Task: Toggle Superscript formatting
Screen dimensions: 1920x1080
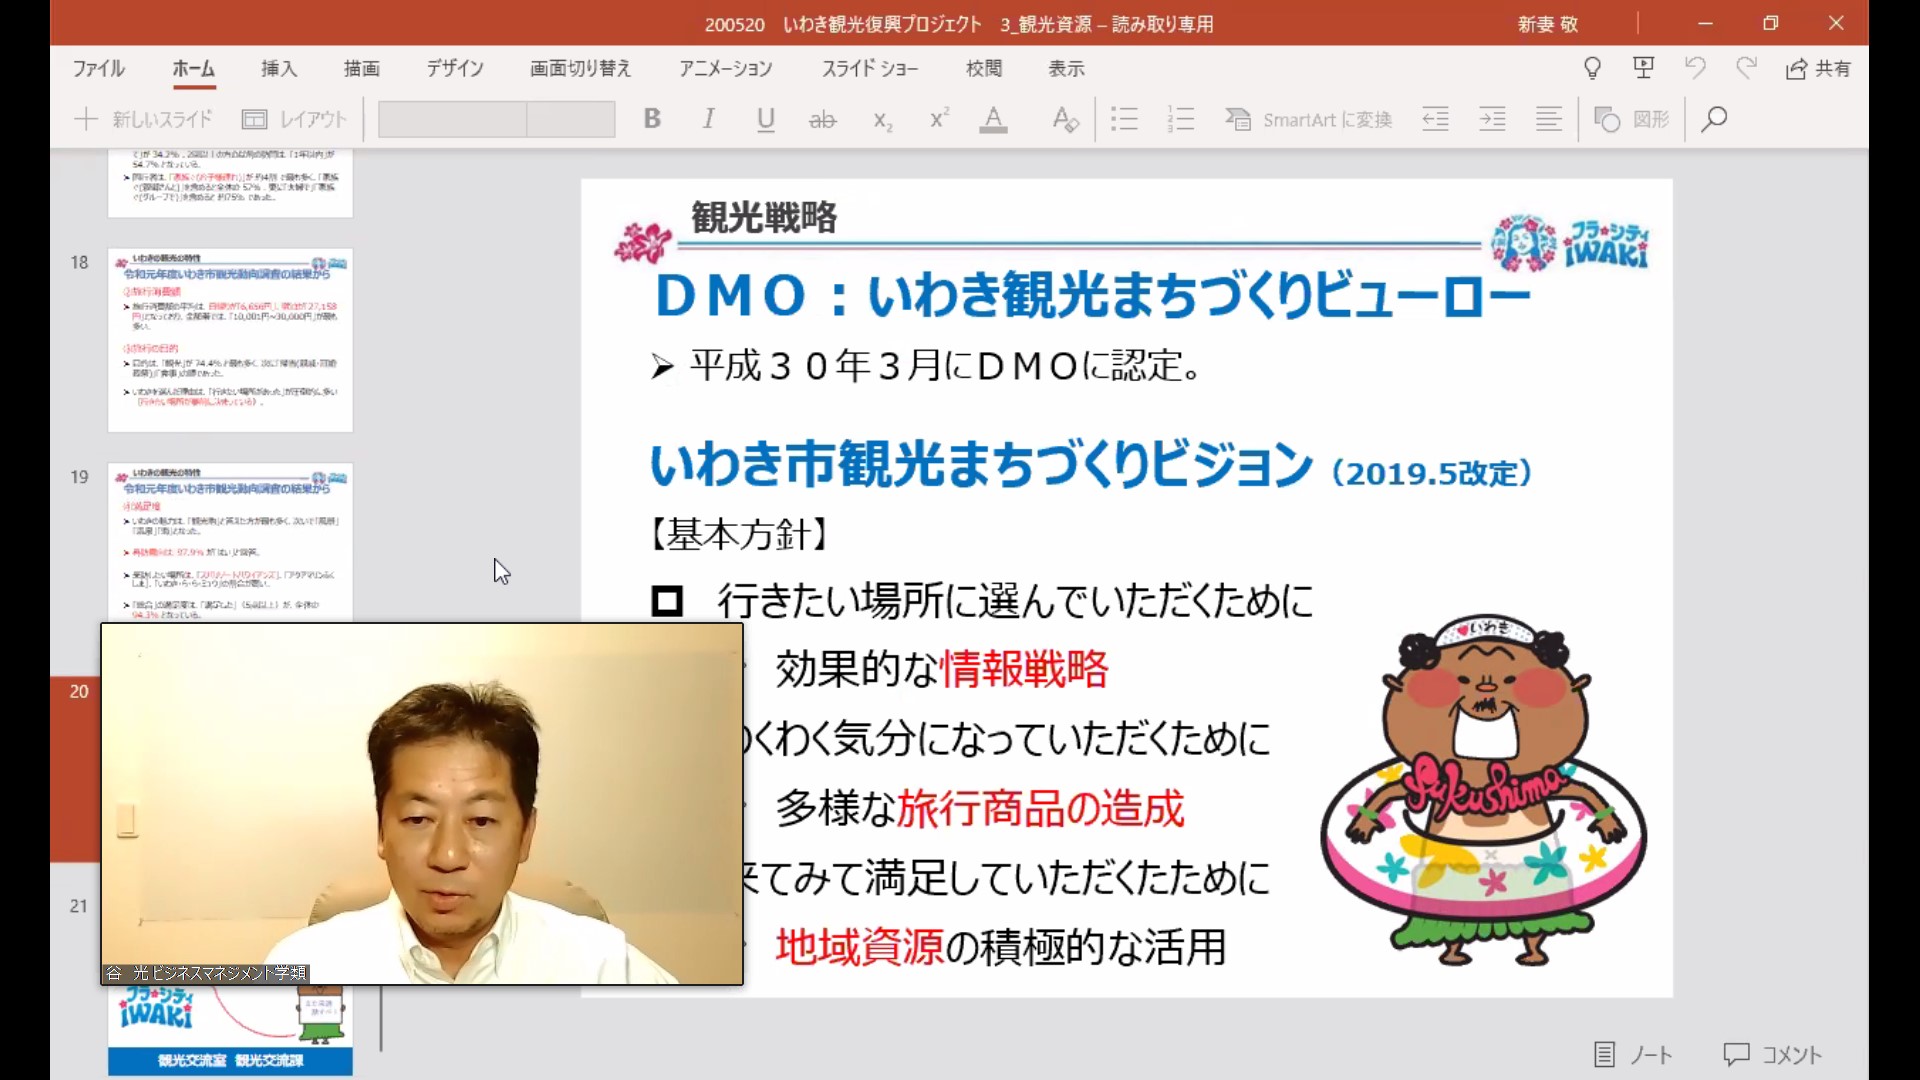Action: click(939, 119)
